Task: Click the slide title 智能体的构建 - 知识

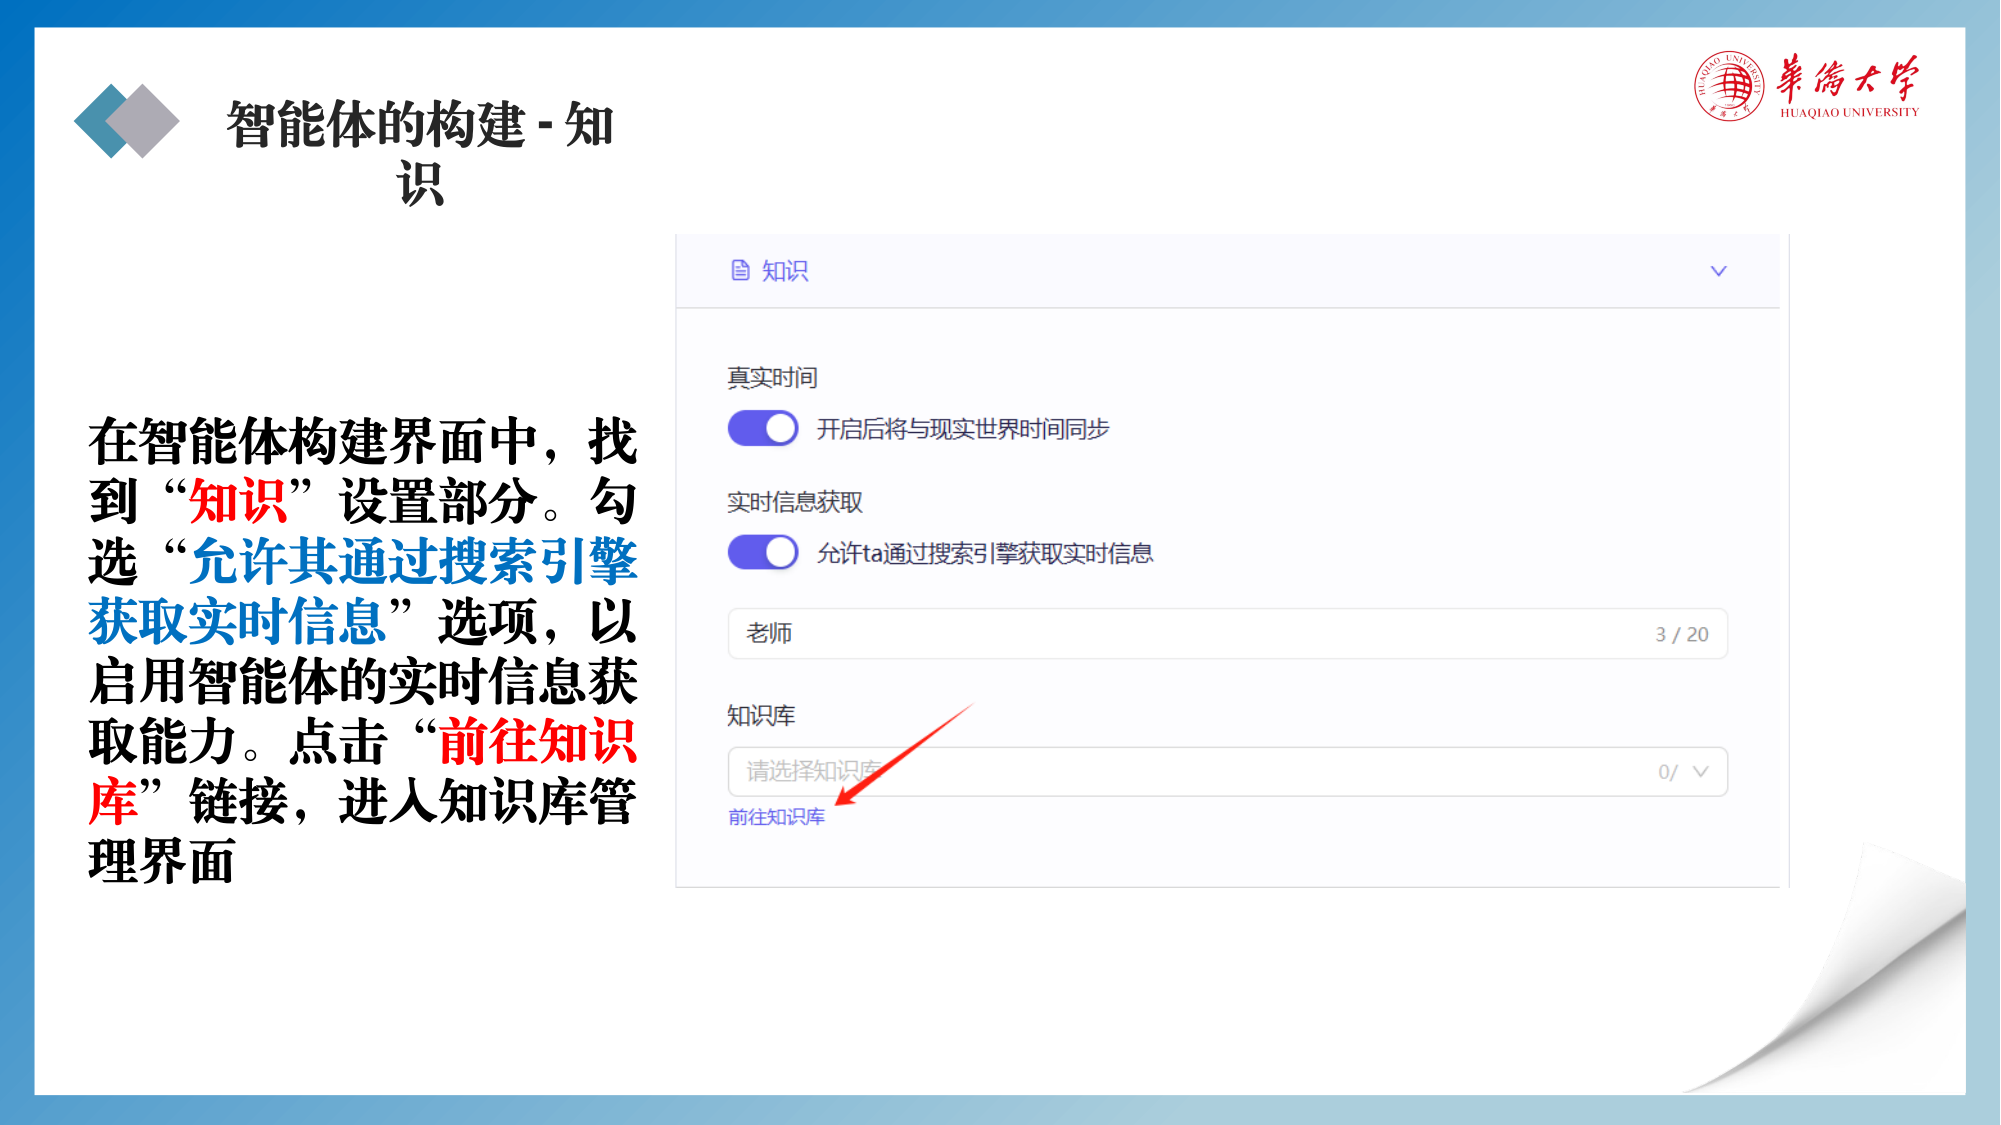Action: point(419,153)
